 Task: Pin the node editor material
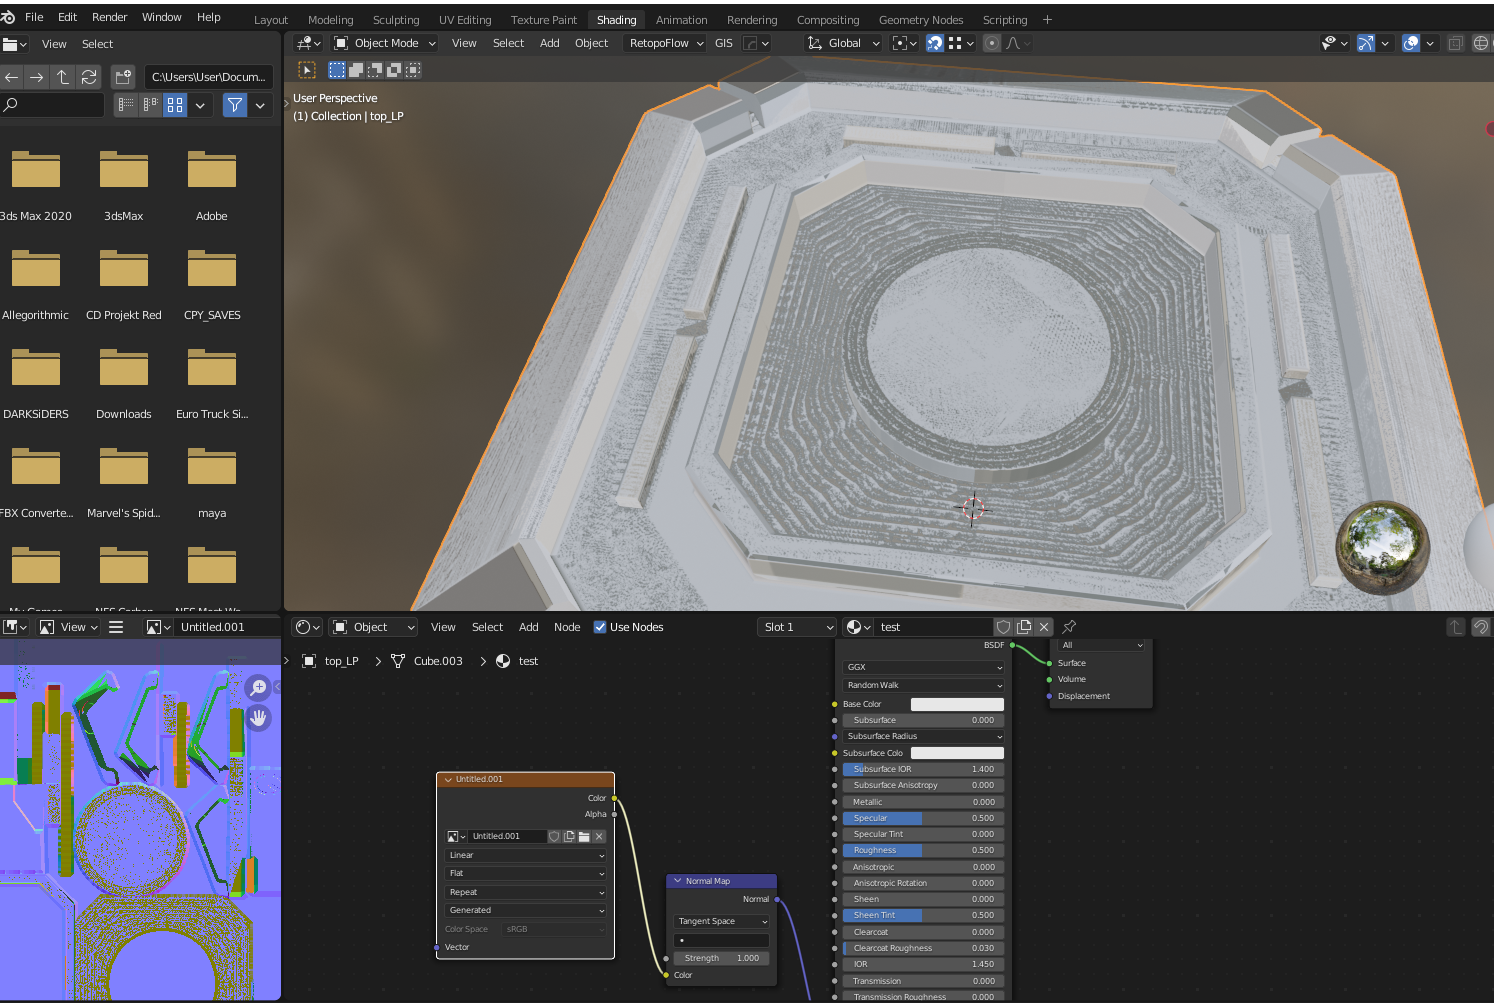(x=1069, y=627)
